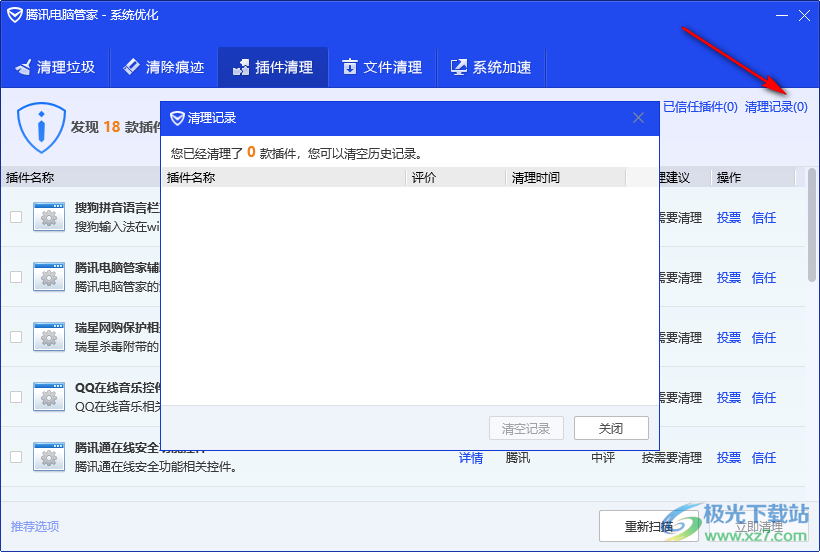Screen dimensions: 820x552
Task: Click 信任 for 瑞星网购保护 row
Action: 764,338
